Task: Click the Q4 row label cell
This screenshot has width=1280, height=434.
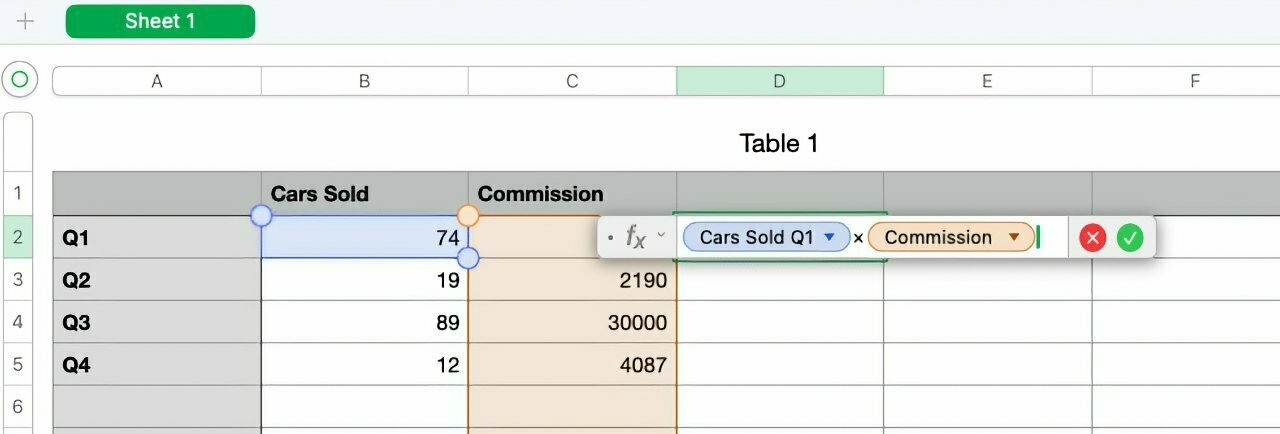Action: click(x=157, y=365)
